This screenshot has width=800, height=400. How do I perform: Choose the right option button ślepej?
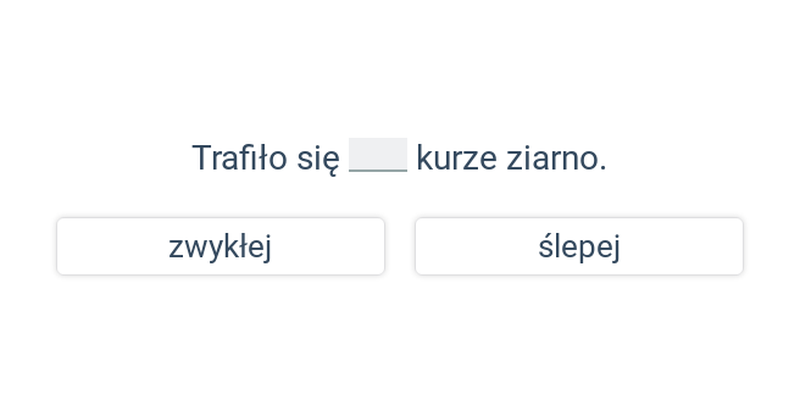(579, 246)
